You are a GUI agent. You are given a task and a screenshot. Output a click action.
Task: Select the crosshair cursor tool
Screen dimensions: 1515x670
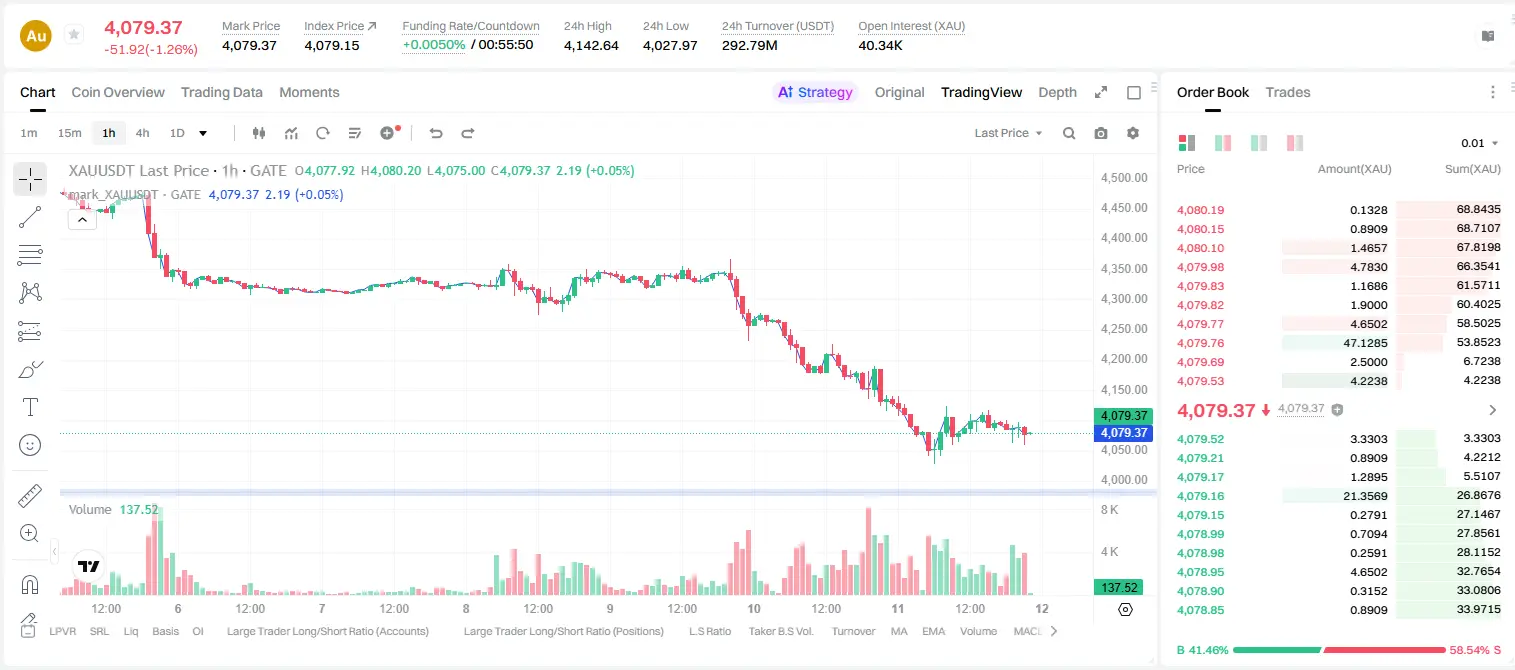pyautogui.click(x=30, y=179)
